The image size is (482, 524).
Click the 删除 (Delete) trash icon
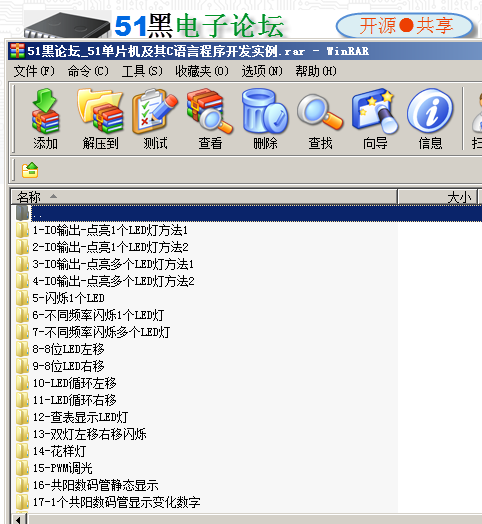[x=265, y=119]
